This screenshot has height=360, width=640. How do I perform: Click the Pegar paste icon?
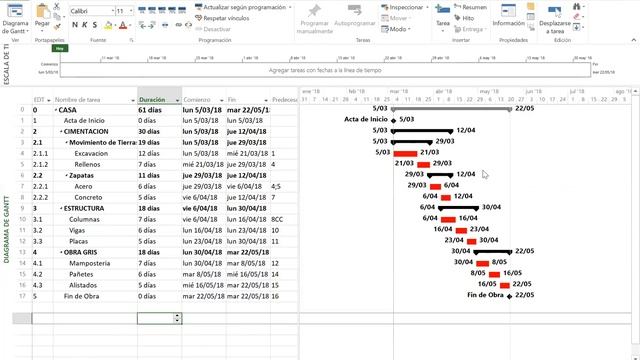click(42, 11)
